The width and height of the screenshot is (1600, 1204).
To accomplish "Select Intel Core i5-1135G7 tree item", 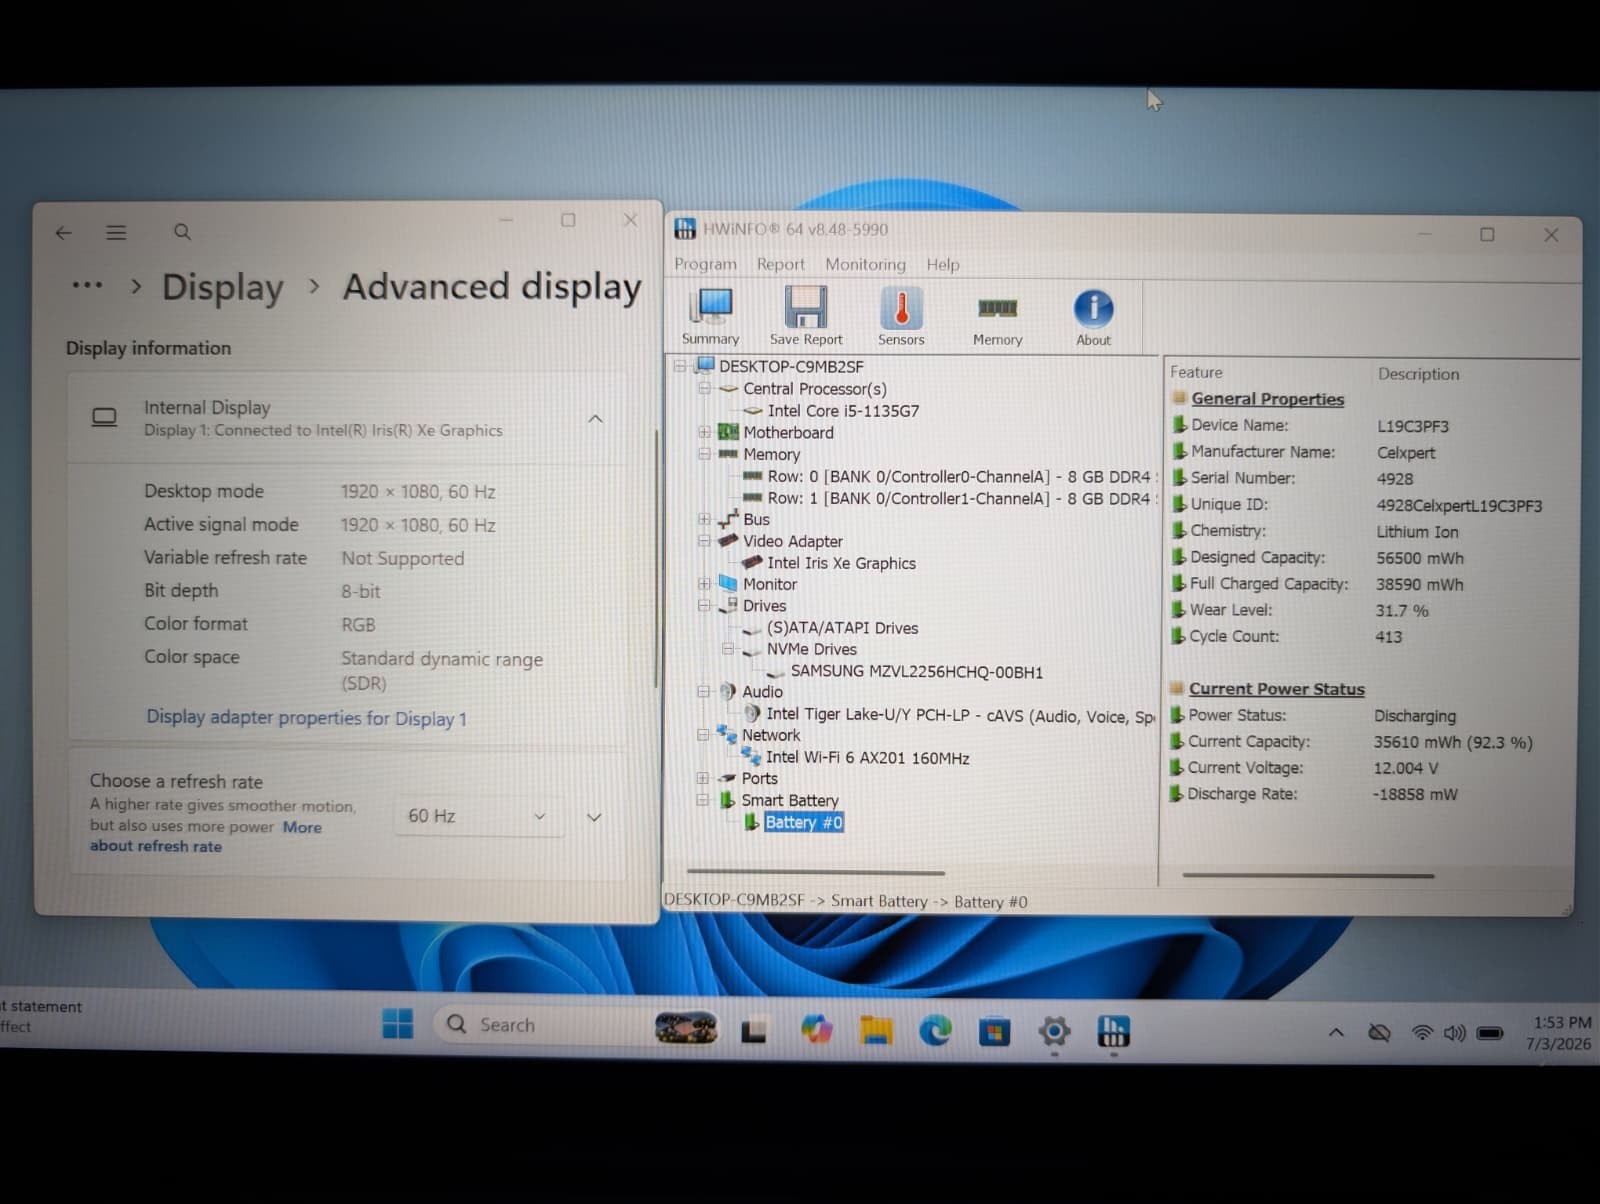I will point(843,411).
